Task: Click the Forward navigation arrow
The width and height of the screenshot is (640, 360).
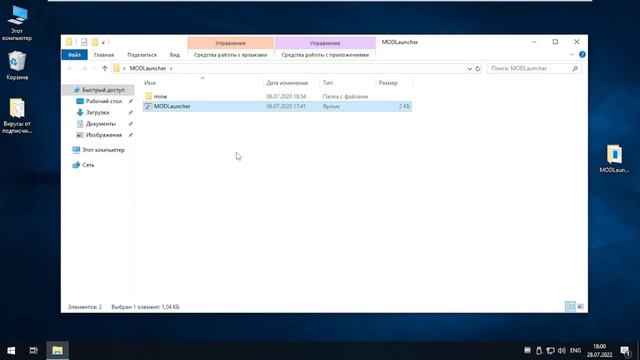Action: click(x=84, y=69)
